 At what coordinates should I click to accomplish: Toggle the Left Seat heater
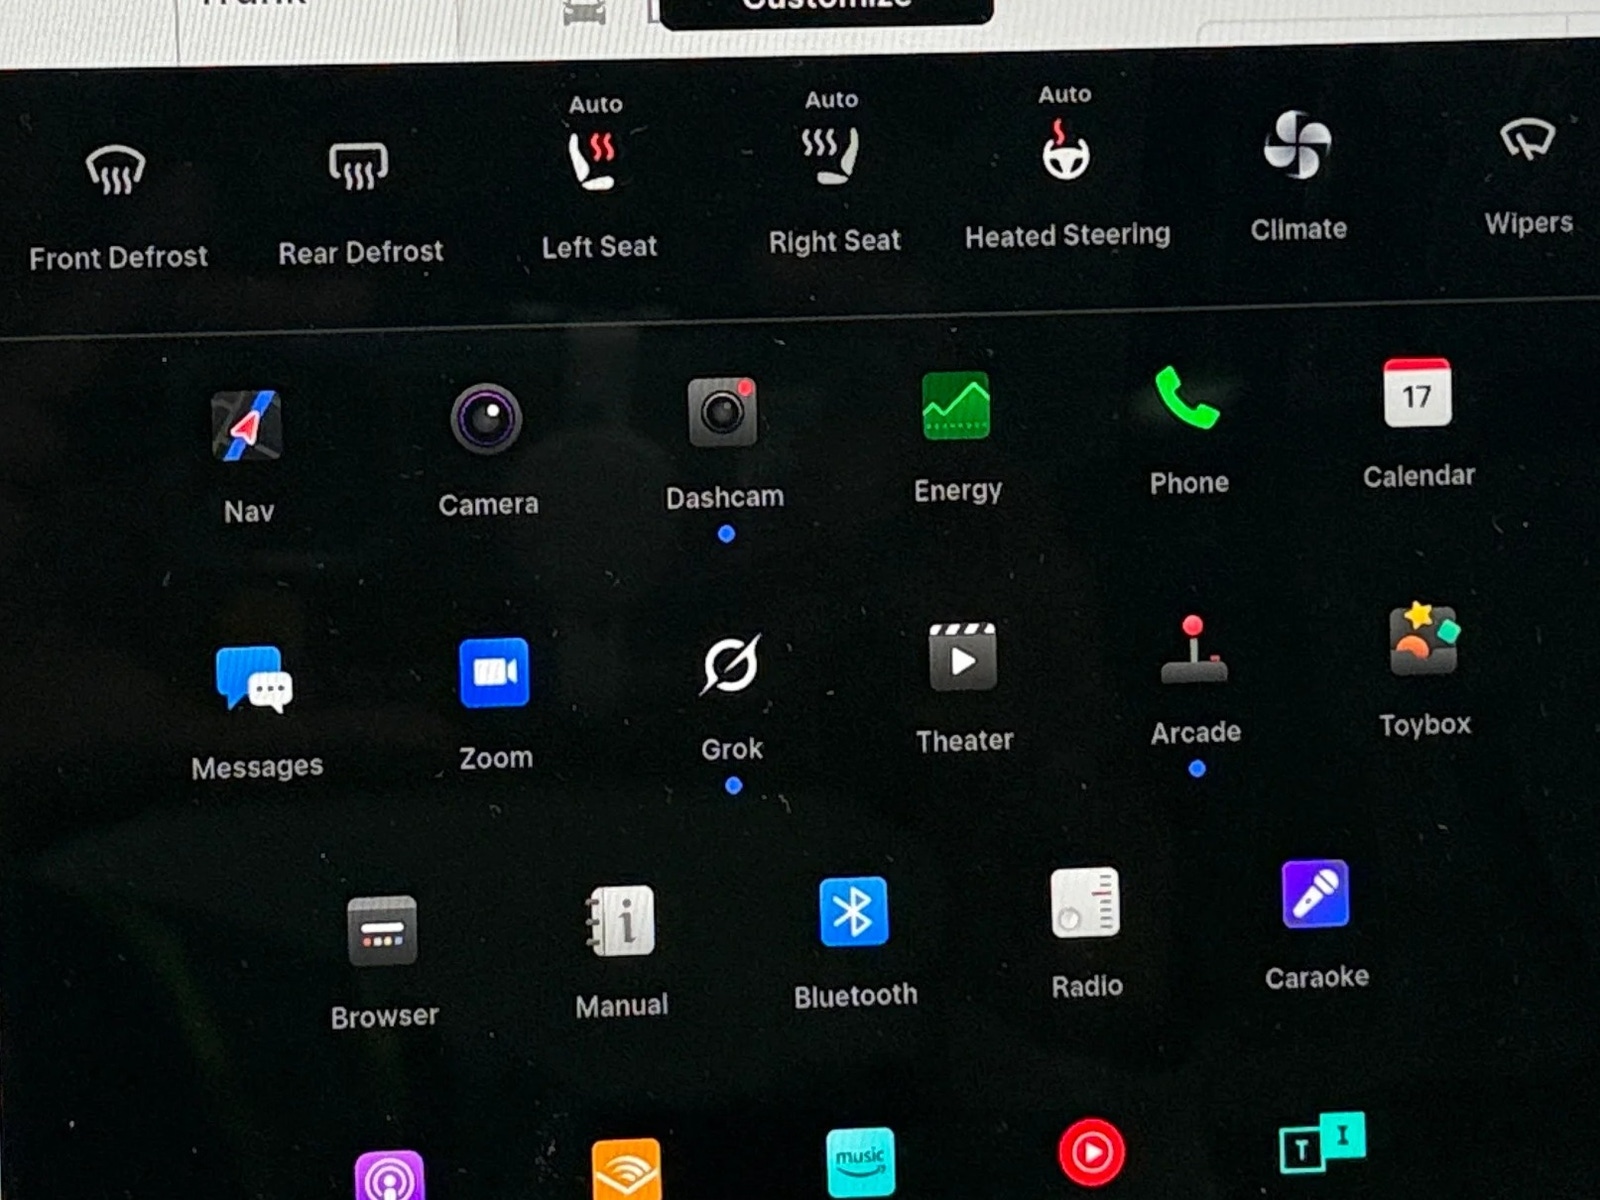(x=594, y=159)
